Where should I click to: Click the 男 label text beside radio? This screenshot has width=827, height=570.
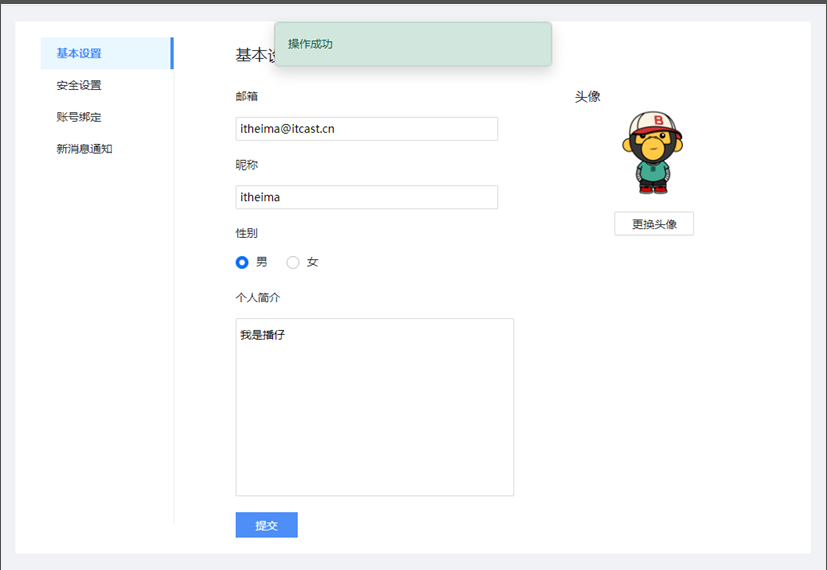tap(262, 262)
